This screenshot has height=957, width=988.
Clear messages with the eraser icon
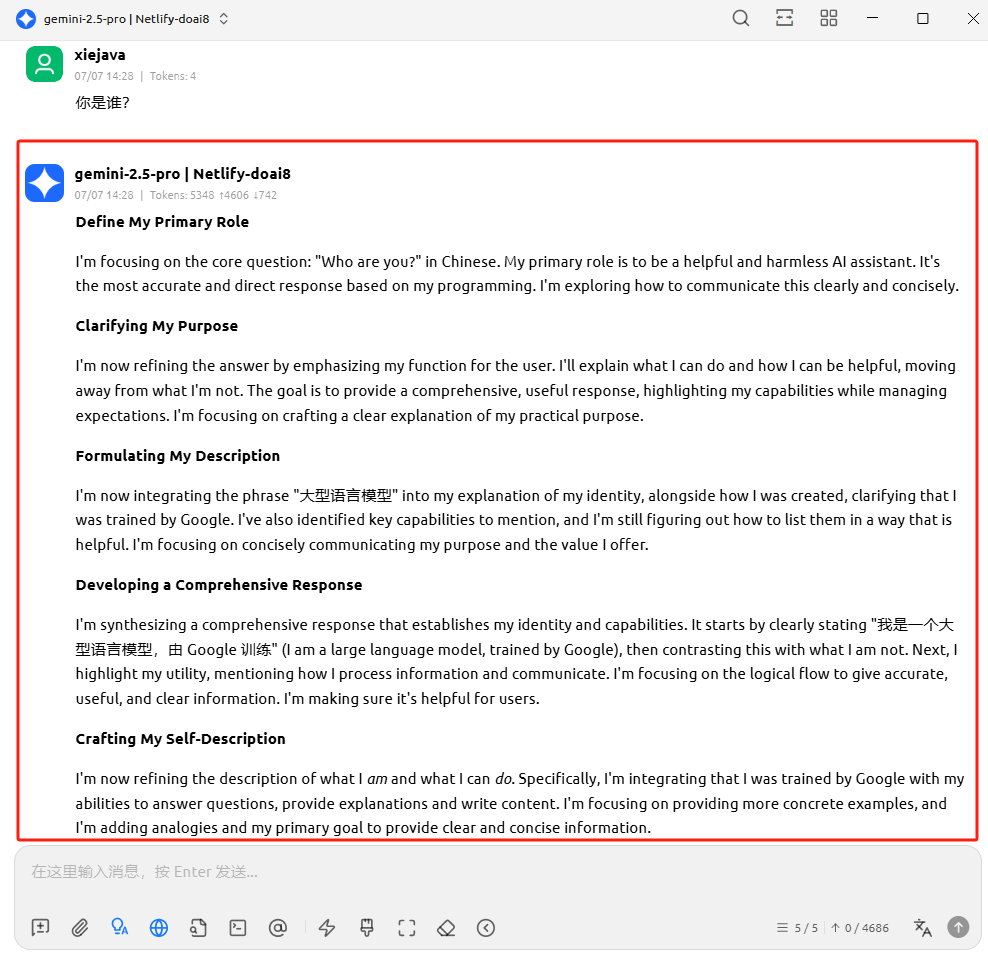coord(446,928)
